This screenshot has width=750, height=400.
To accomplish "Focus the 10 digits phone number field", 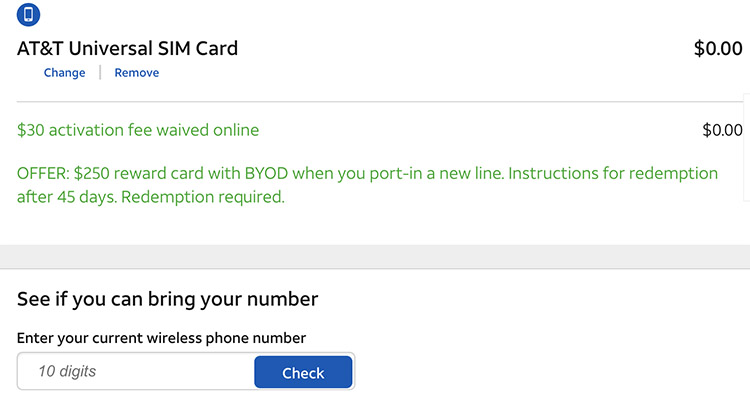I will 136,372.
